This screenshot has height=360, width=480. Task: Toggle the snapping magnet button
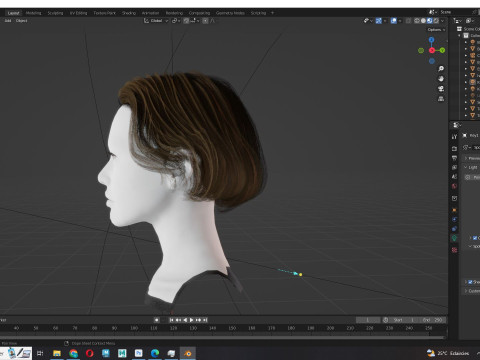(x=186, y=21)
